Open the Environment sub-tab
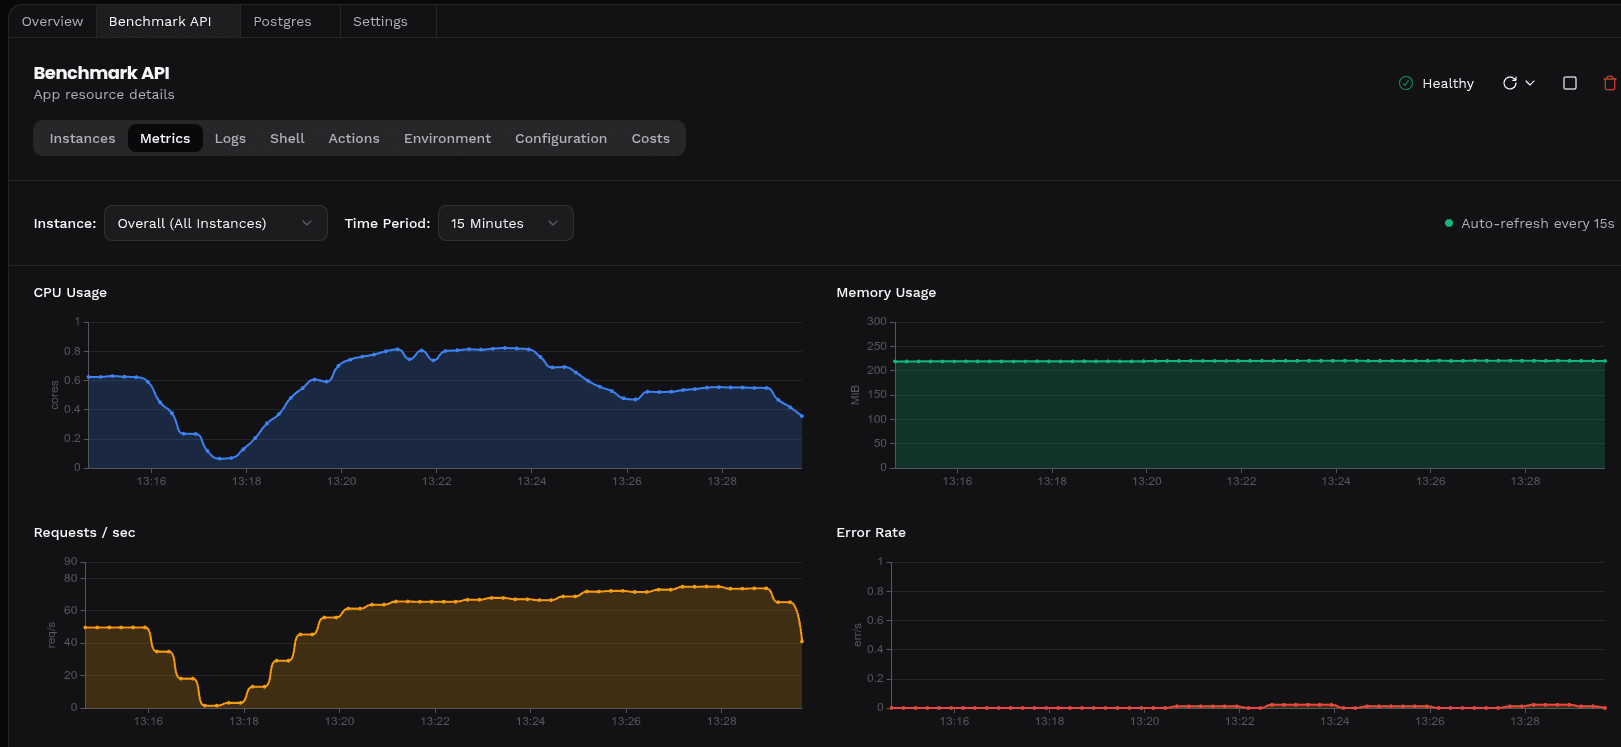The height and width of the screenshot is (747, 1621). tap(447, 138)
